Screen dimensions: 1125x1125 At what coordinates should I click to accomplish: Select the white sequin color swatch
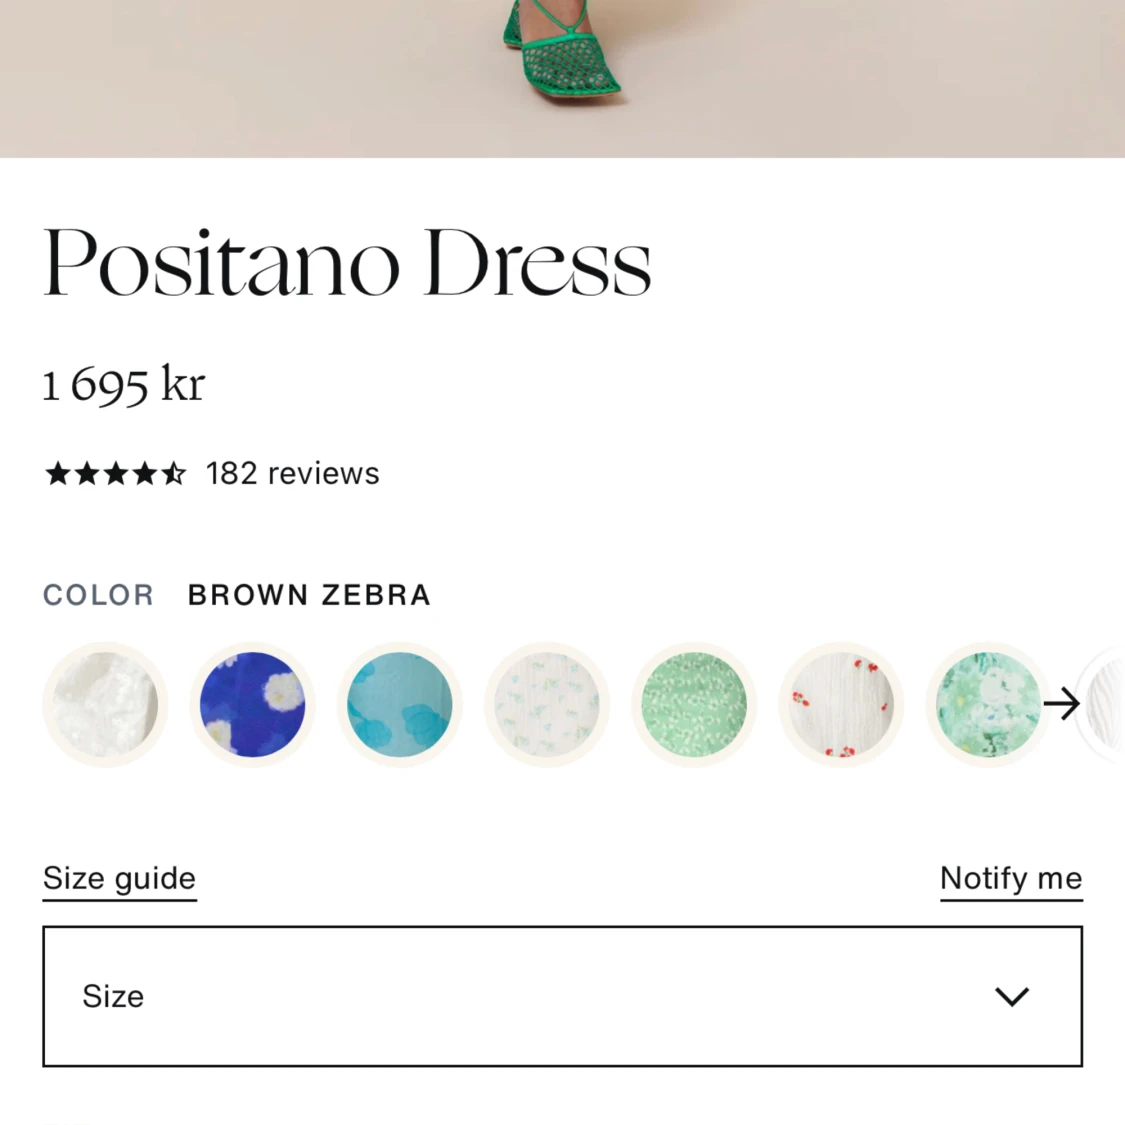(105, 705)
